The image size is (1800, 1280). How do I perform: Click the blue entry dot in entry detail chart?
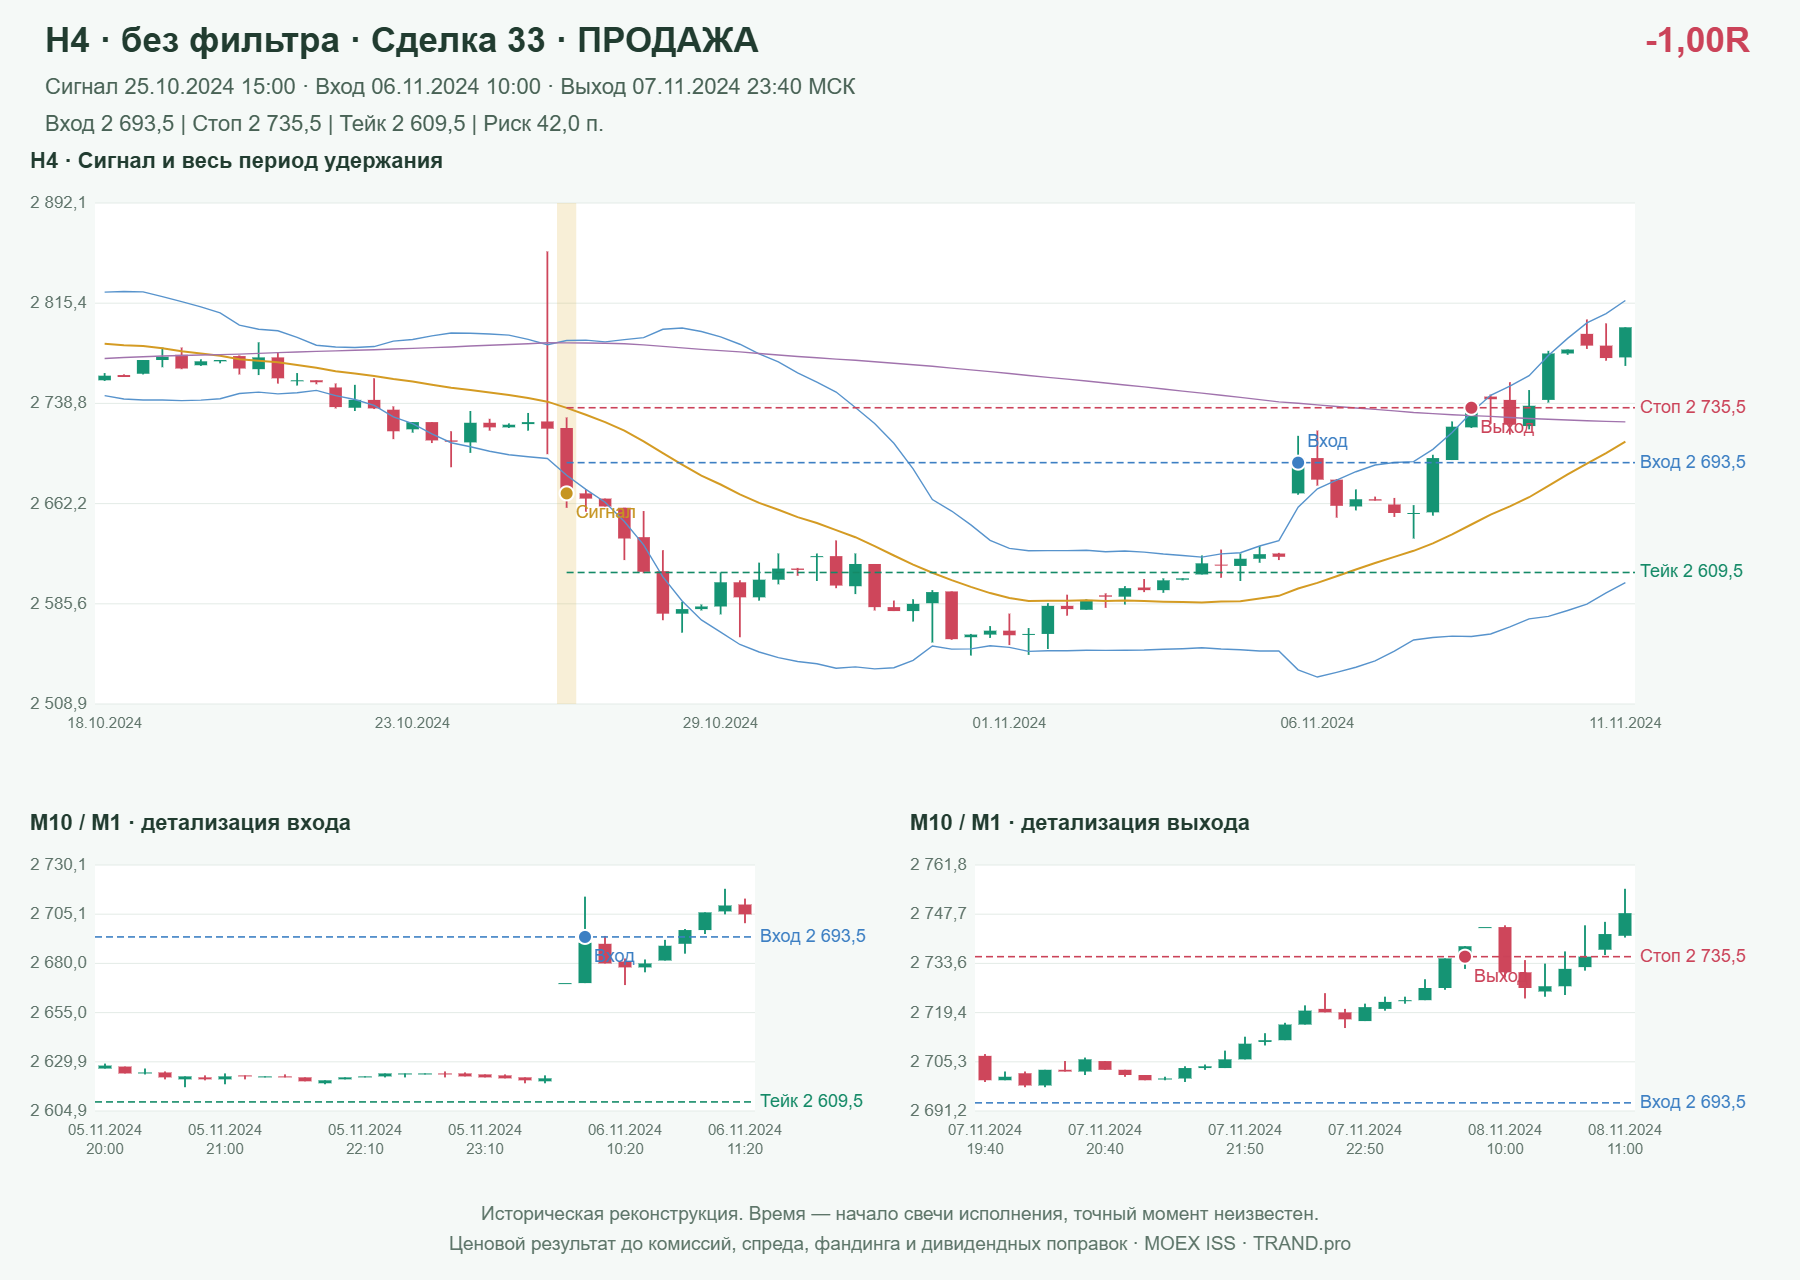tap(585, 937)
